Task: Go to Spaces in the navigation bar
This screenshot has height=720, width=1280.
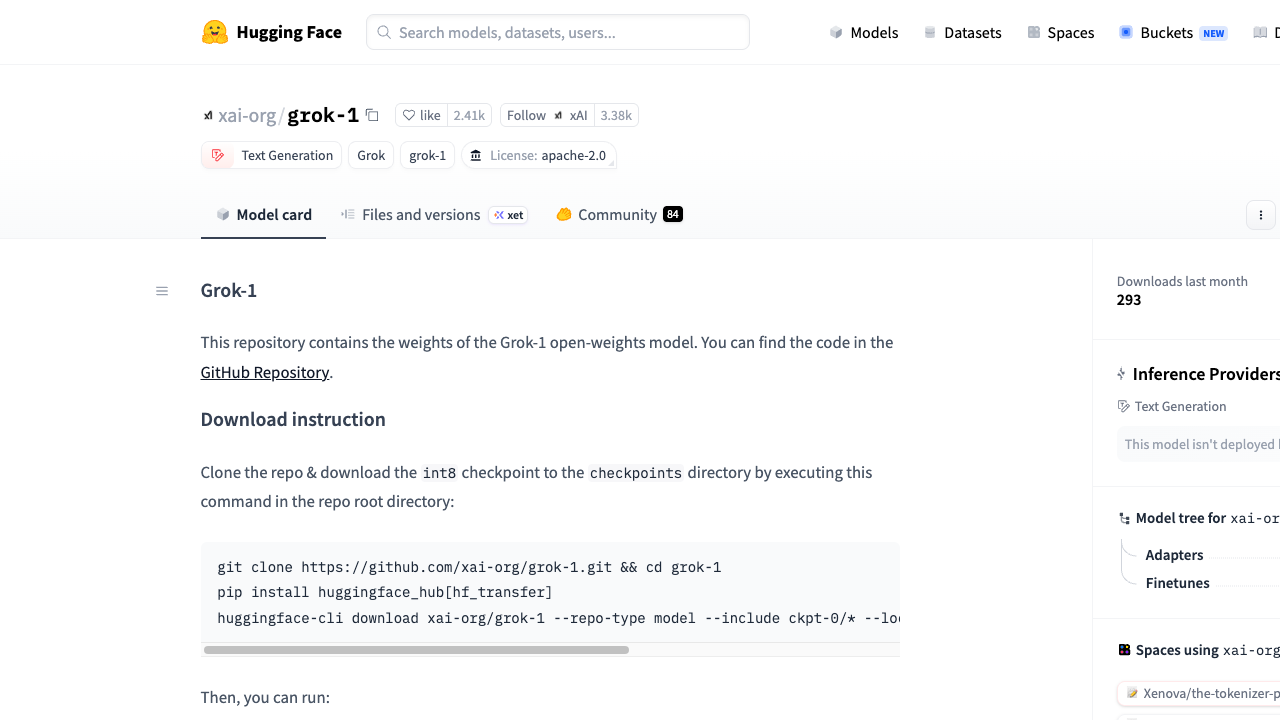Action: tap(1061, 32)
